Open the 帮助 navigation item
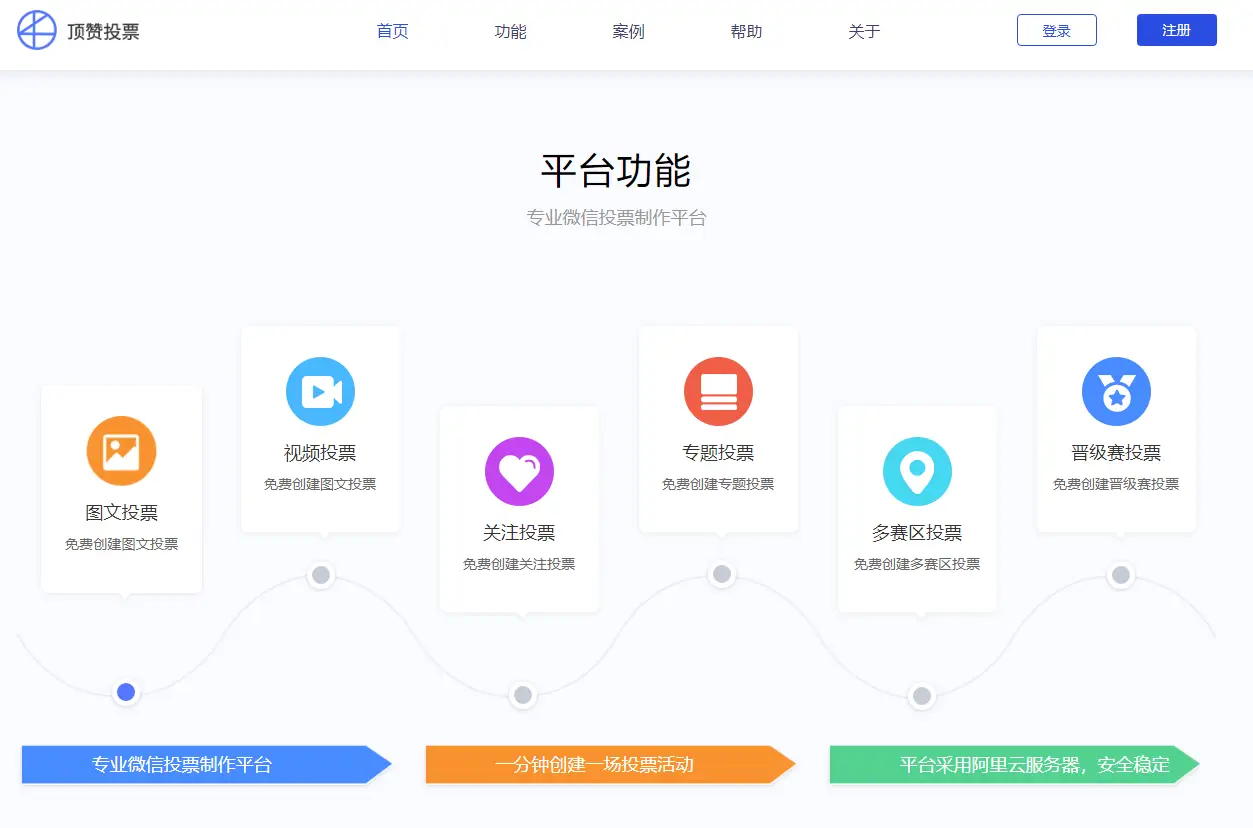 click(x=746, y=31)
